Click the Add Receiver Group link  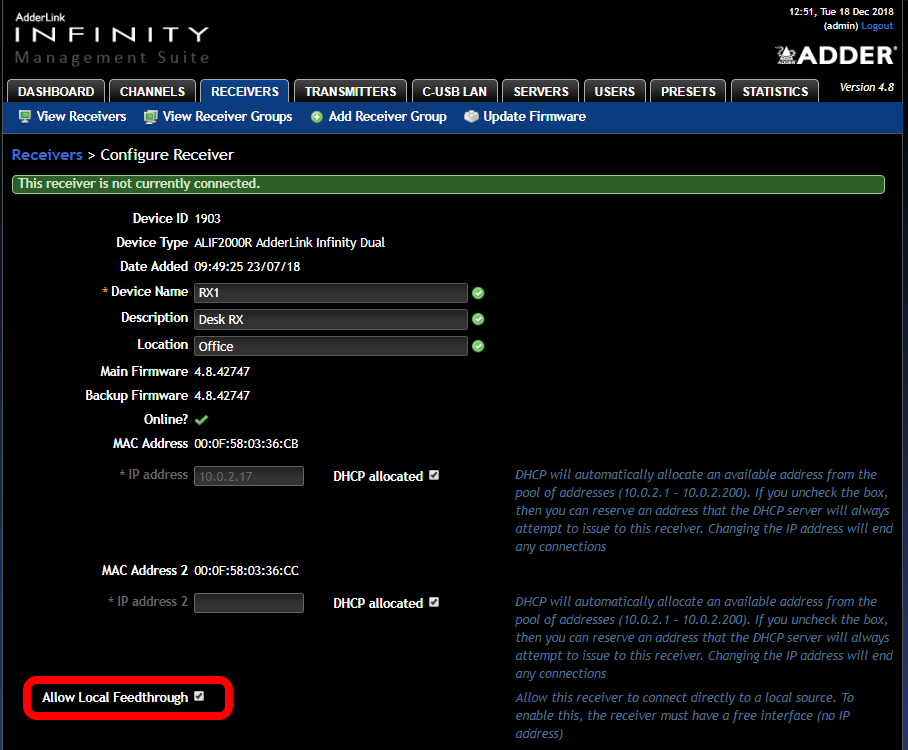[x=387, y=116]
